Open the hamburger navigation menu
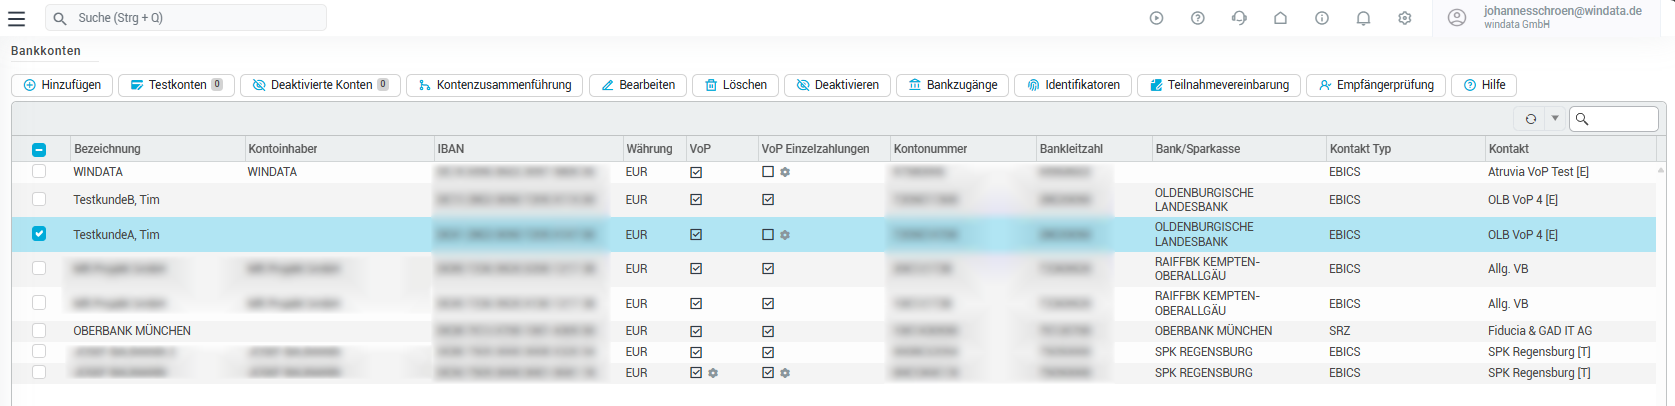The width and height of the screenshot is (1675, 406). pyautogui.click(x=16, y=18)
